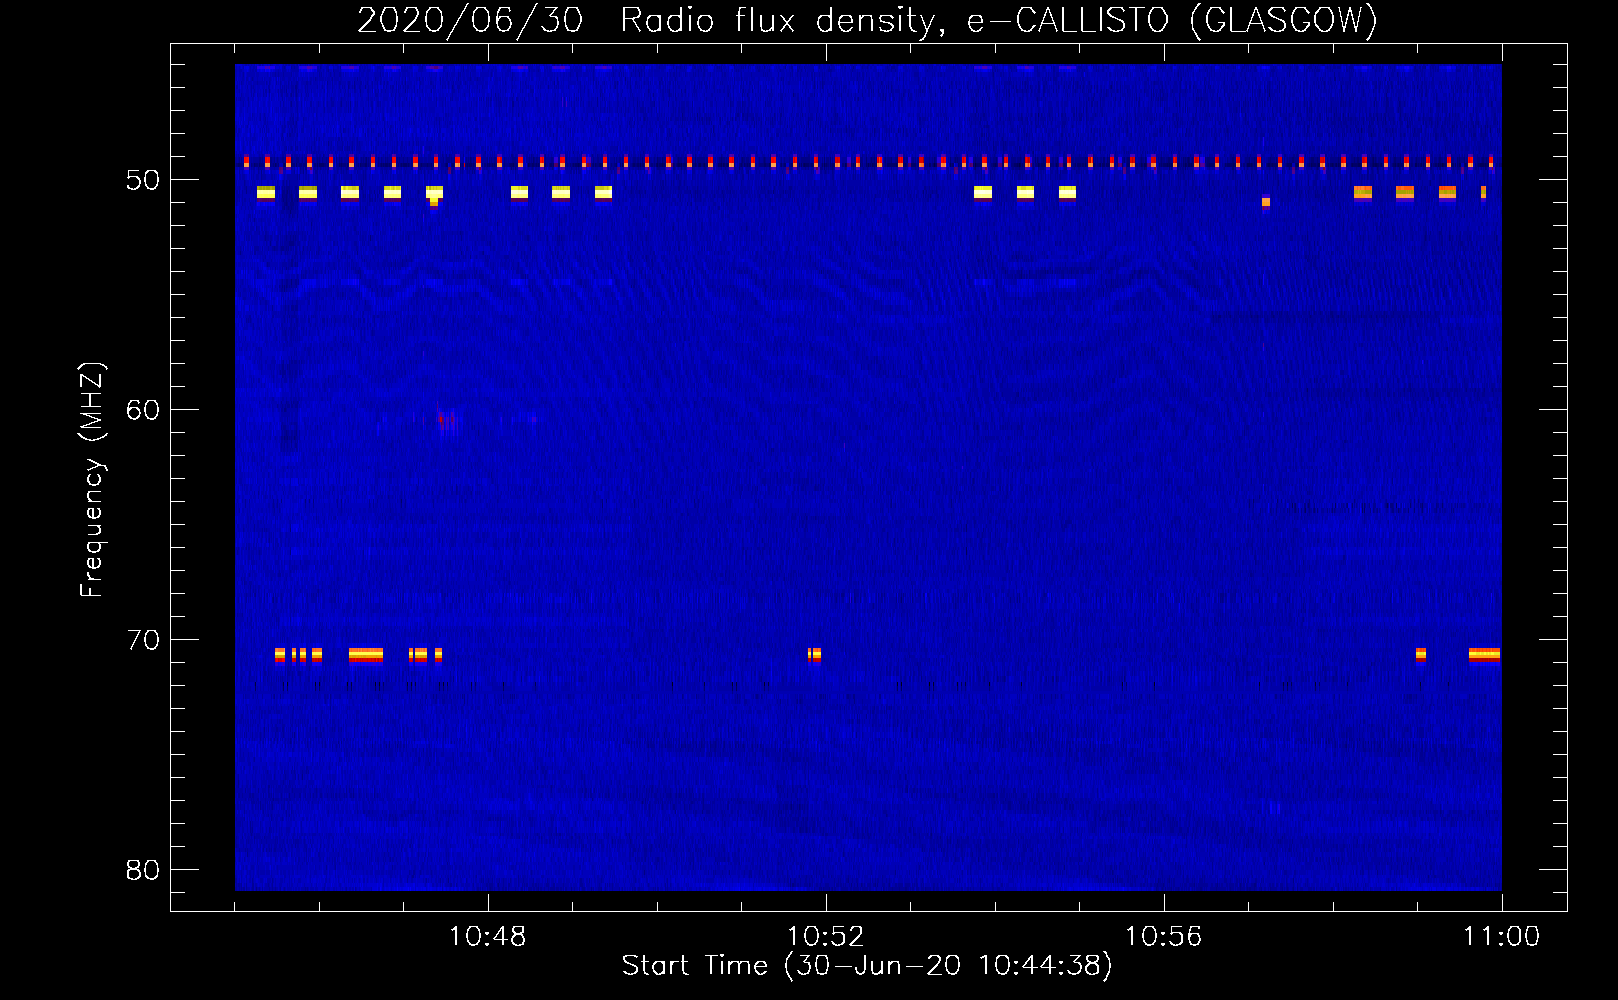Click the "Start Time (30-Jun-20 10:44:38)" axis label

tap(867, 966)
